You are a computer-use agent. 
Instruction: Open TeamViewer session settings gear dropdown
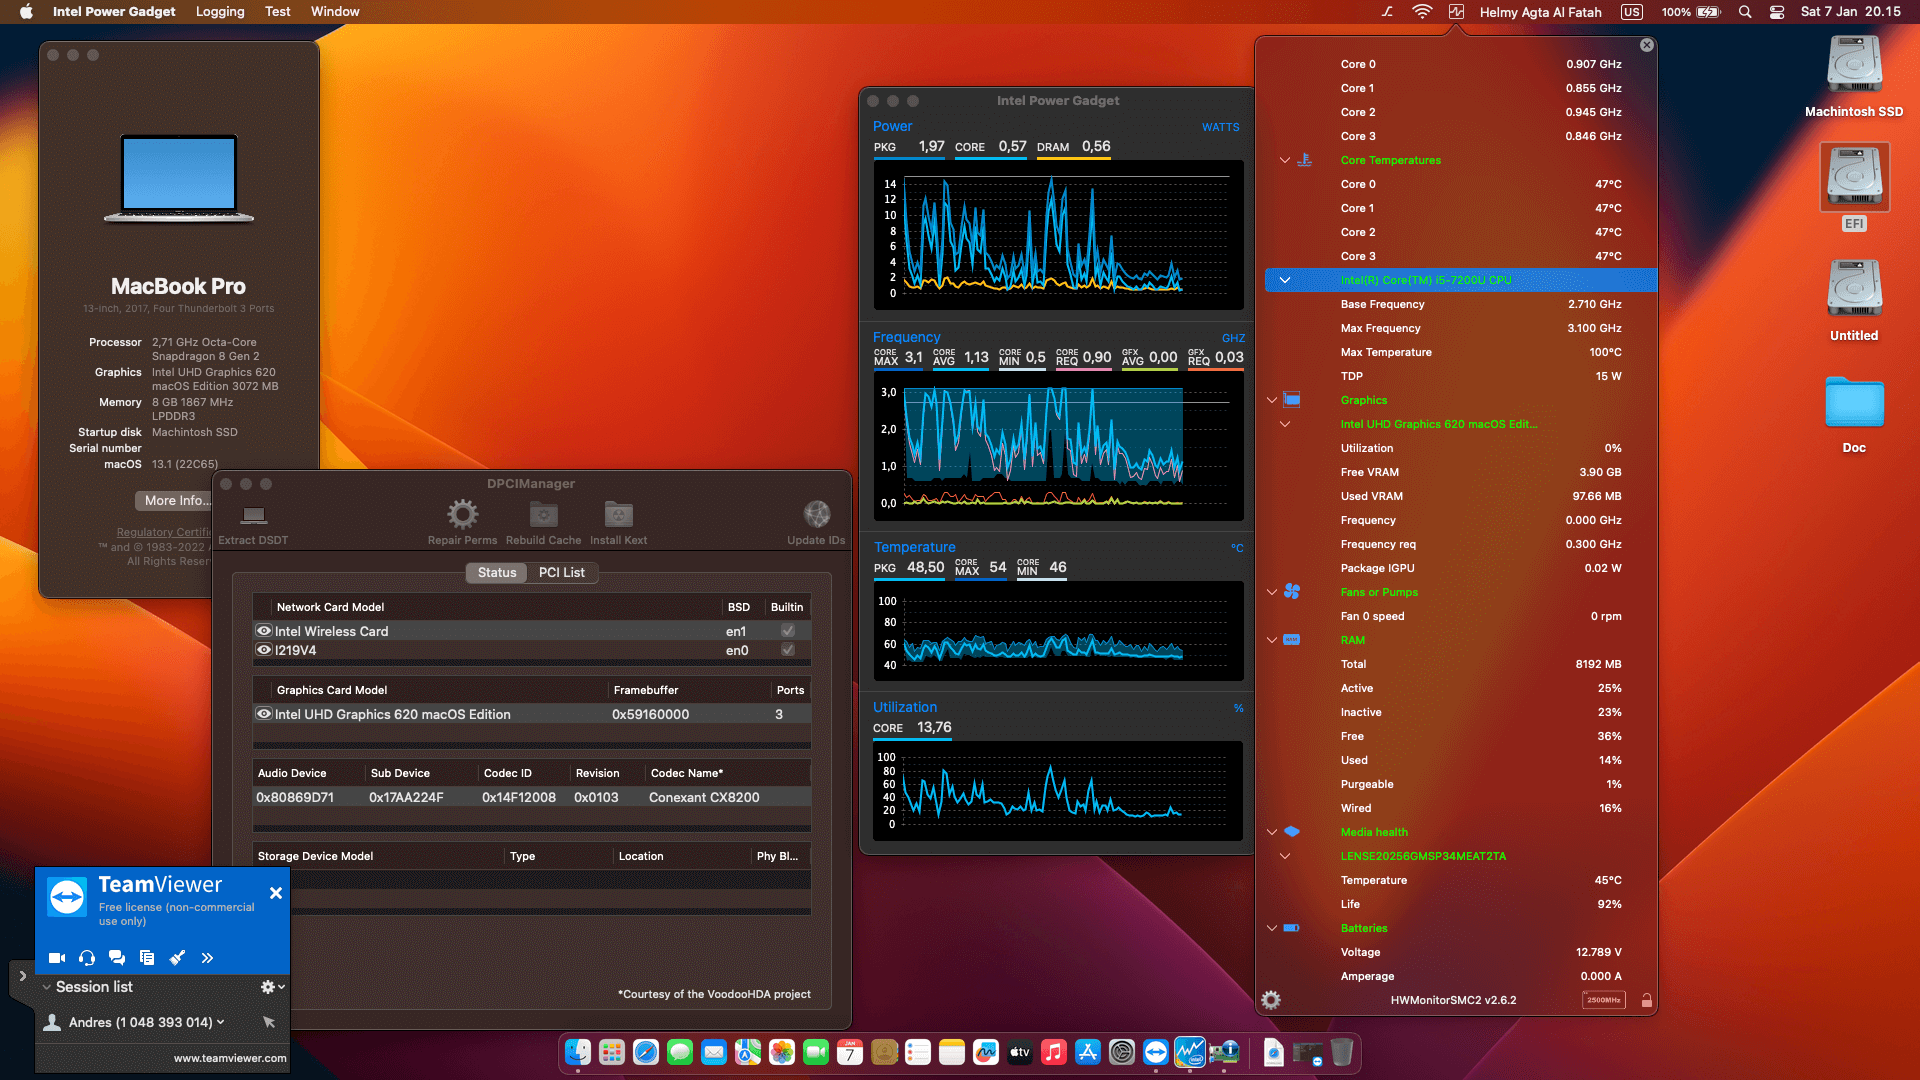pyautogui.click(x=272, y=987)
